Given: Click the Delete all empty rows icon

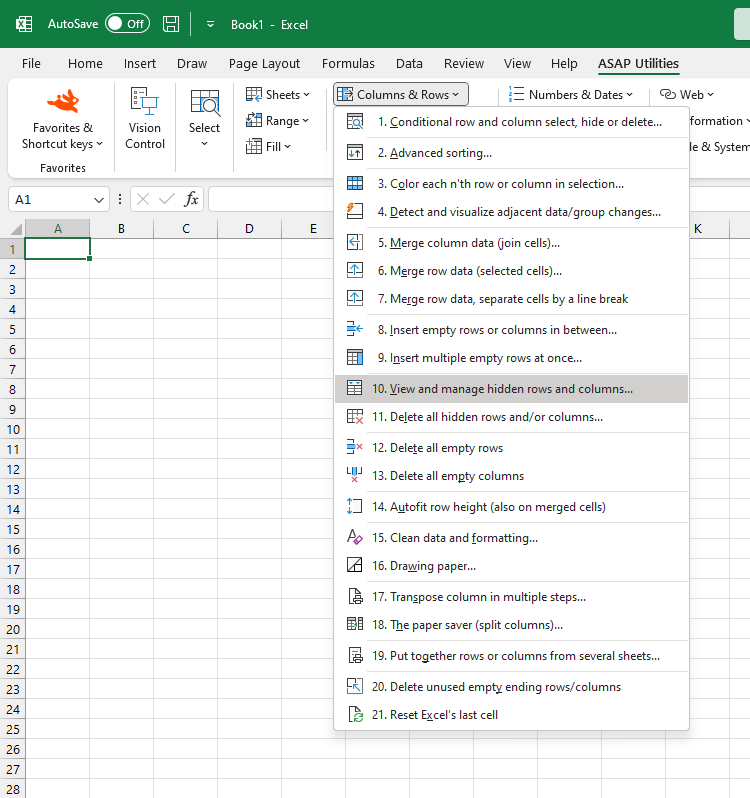Looking at the screenshot, I should click(x=355, y=447).
